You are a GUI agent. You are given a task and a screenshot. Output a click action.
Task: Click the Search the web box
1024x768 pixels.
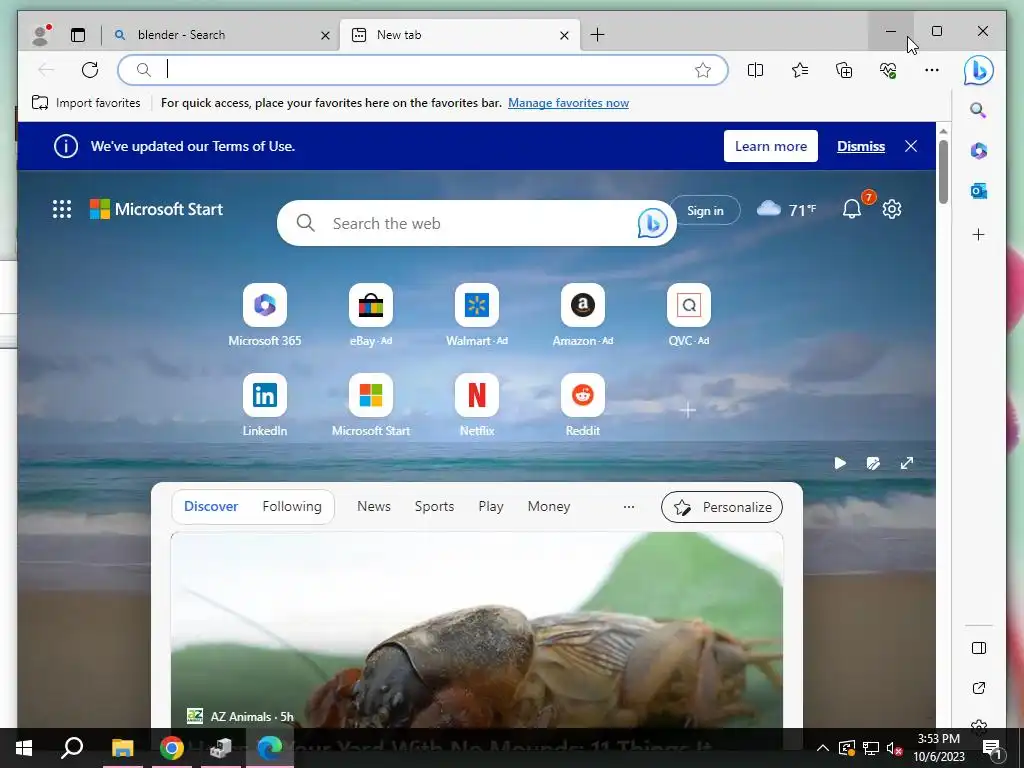tap(477, 223)
